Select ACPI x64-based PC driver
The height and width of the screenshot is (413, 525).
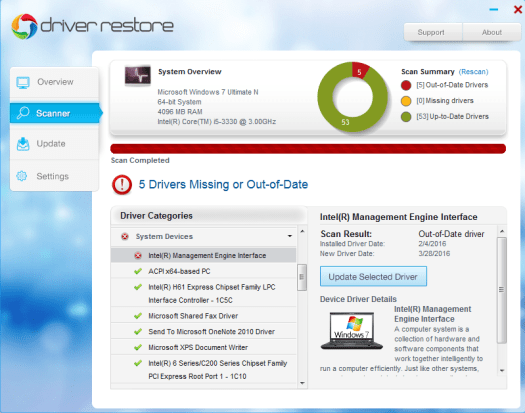[x=204, y=271]
